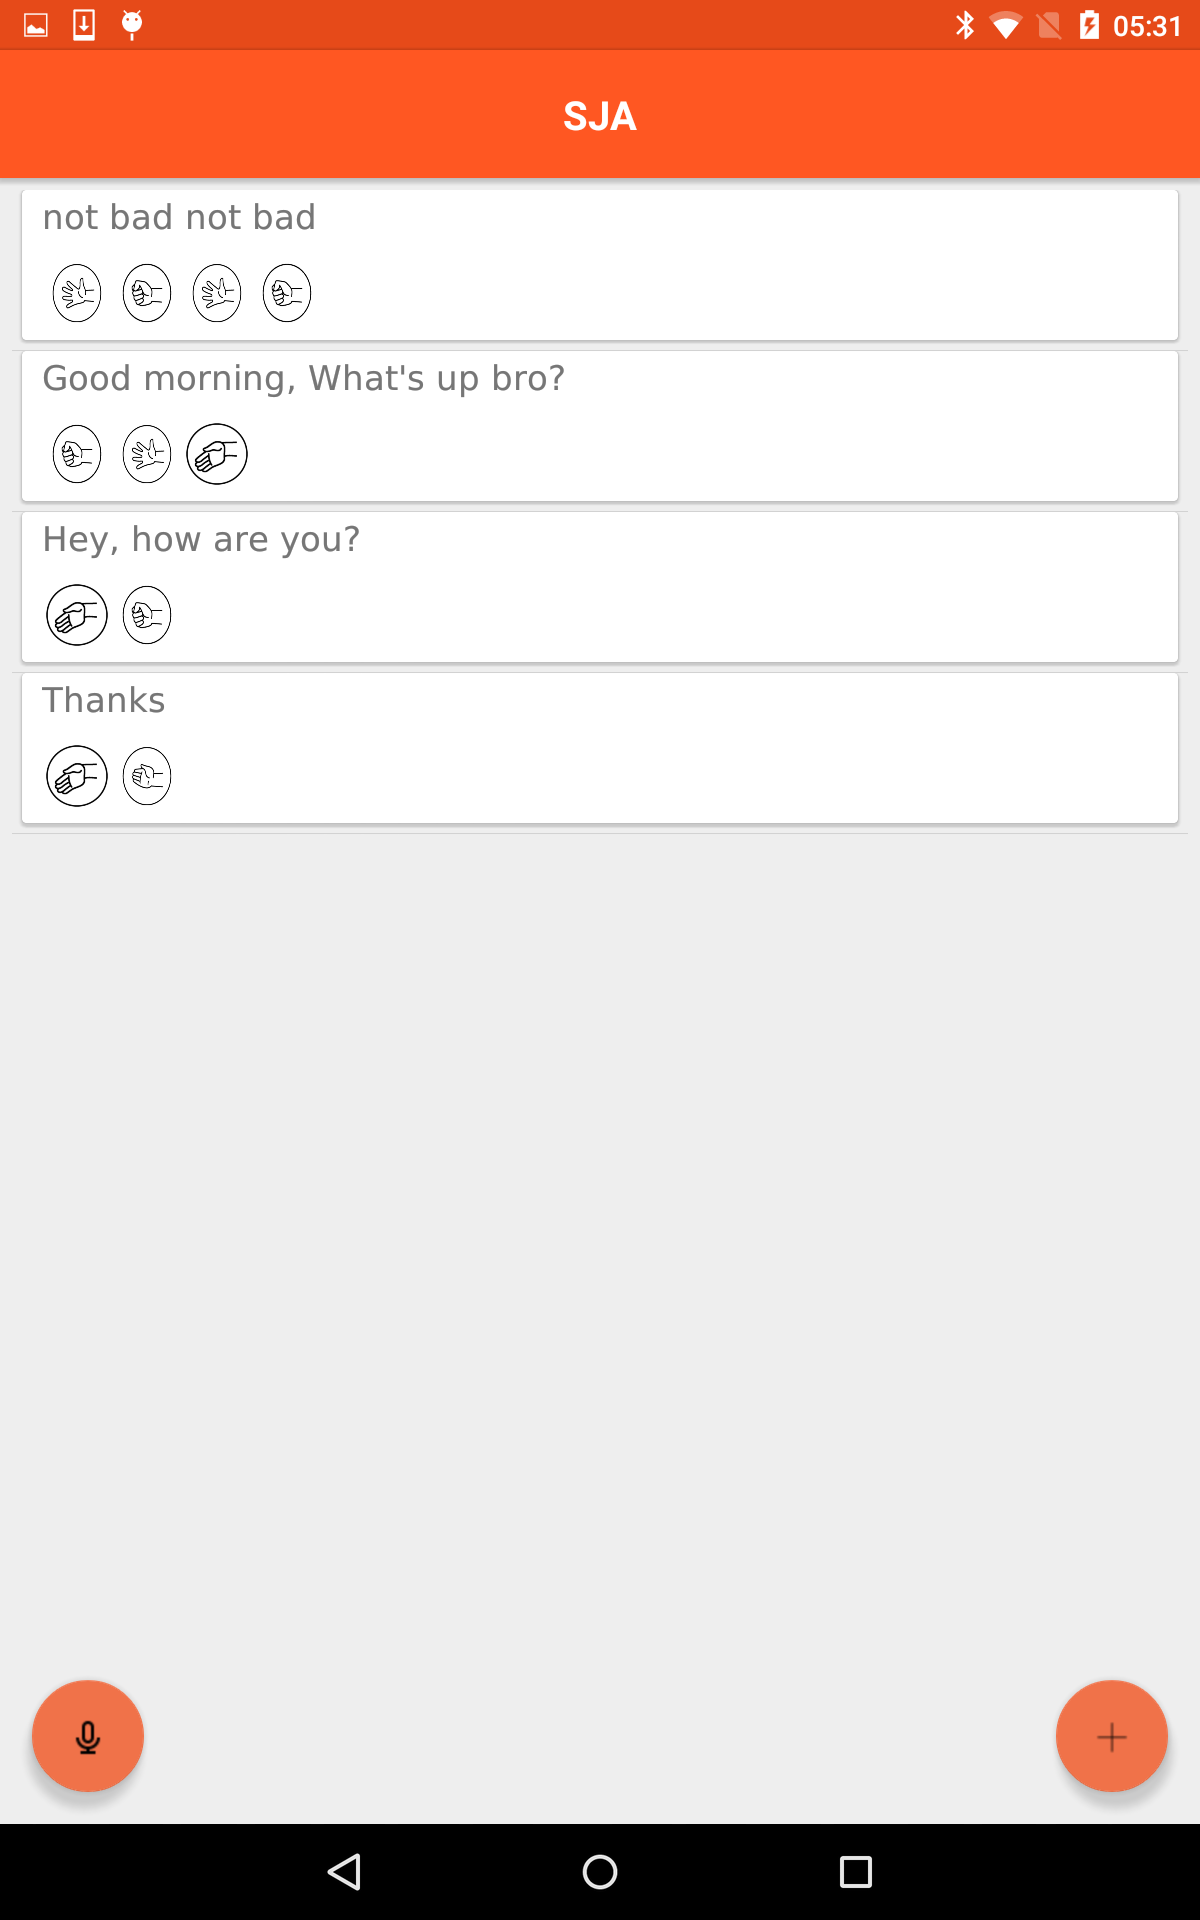This screenshot has height=1920, width=1200.
Task: Tap the SJA title in header
Action: tap(600, 116)
